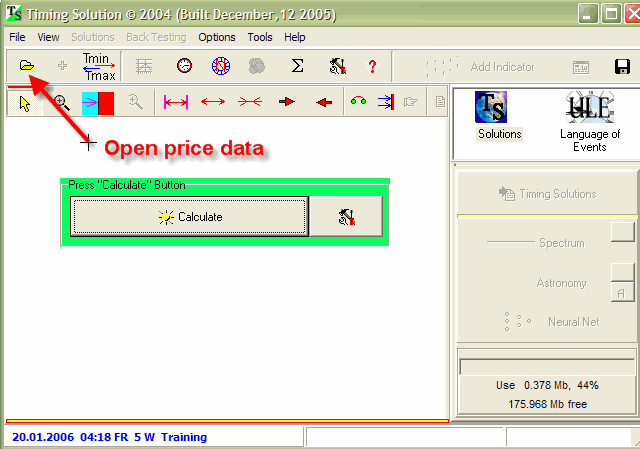Open the File menu

(17, 37)
